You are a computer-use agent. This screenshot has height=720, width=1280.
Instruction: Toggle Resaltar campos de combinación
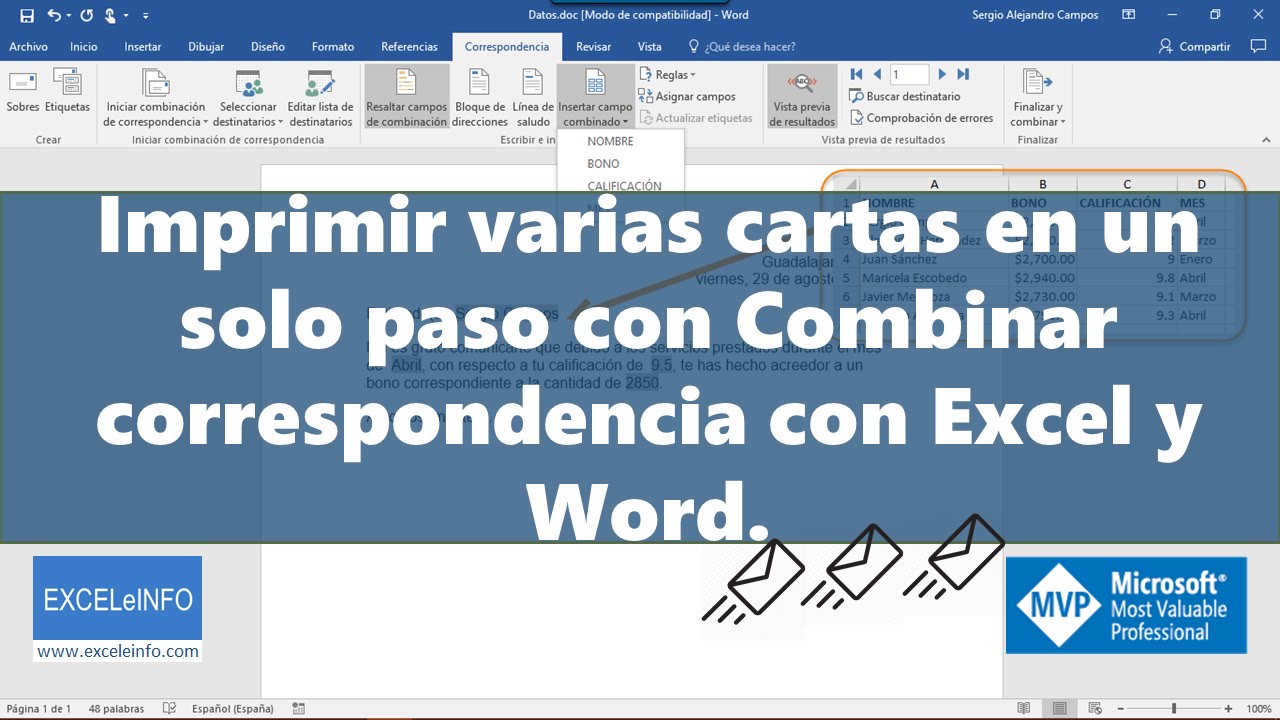pos(407,98)
